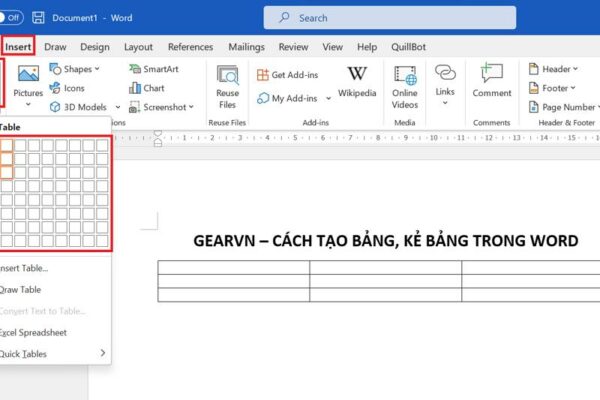Toggle the AutoSave Off switch
This screenshot has height=400, width=600.
coord(11,18)
